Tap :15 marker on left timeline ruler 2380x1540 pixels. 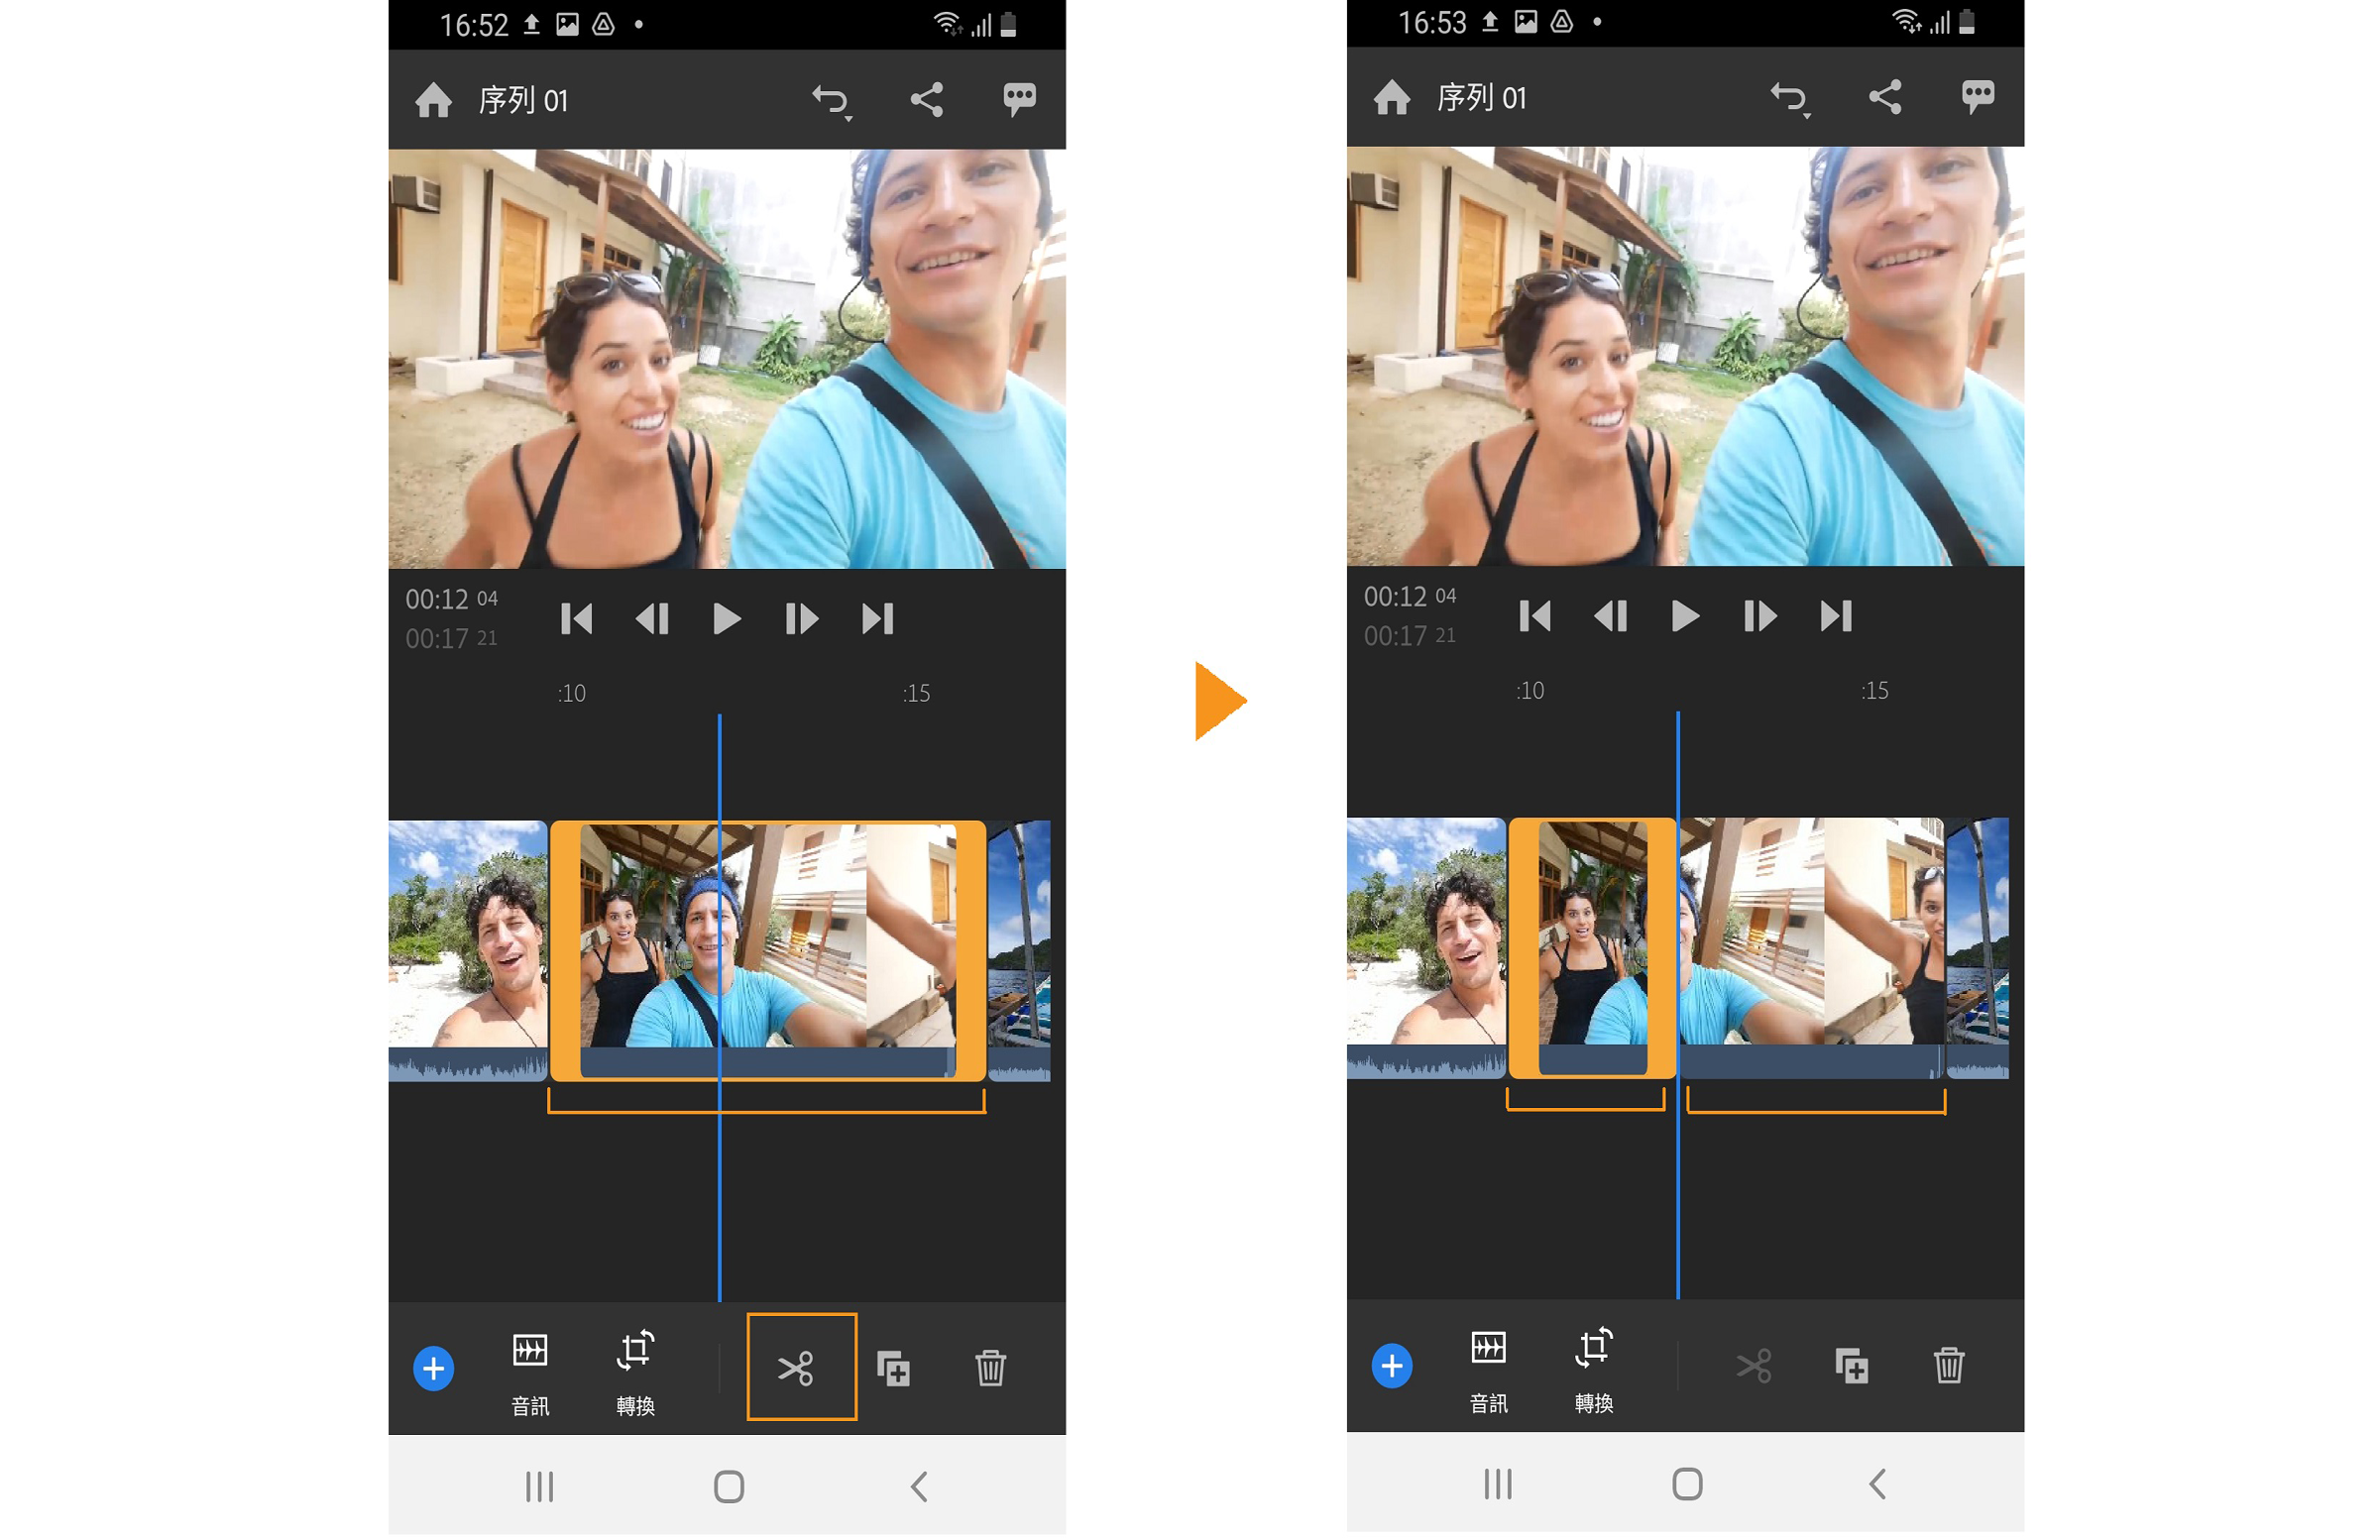[x=916, y=694]
